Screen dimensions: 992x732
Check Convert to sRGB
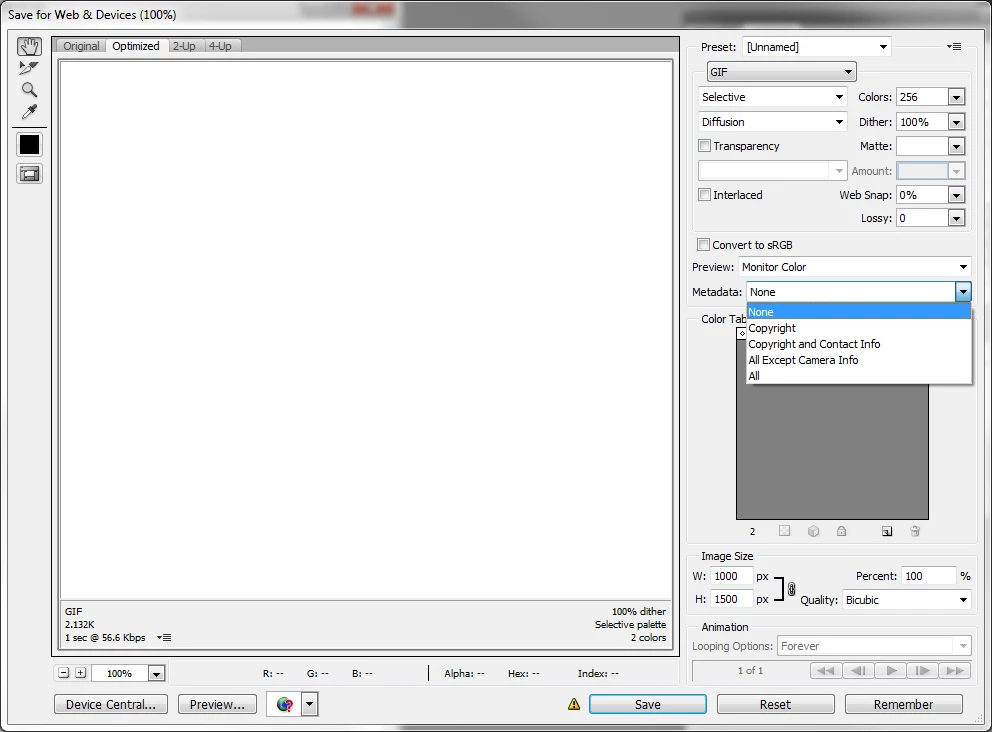[x=703, y=244]
